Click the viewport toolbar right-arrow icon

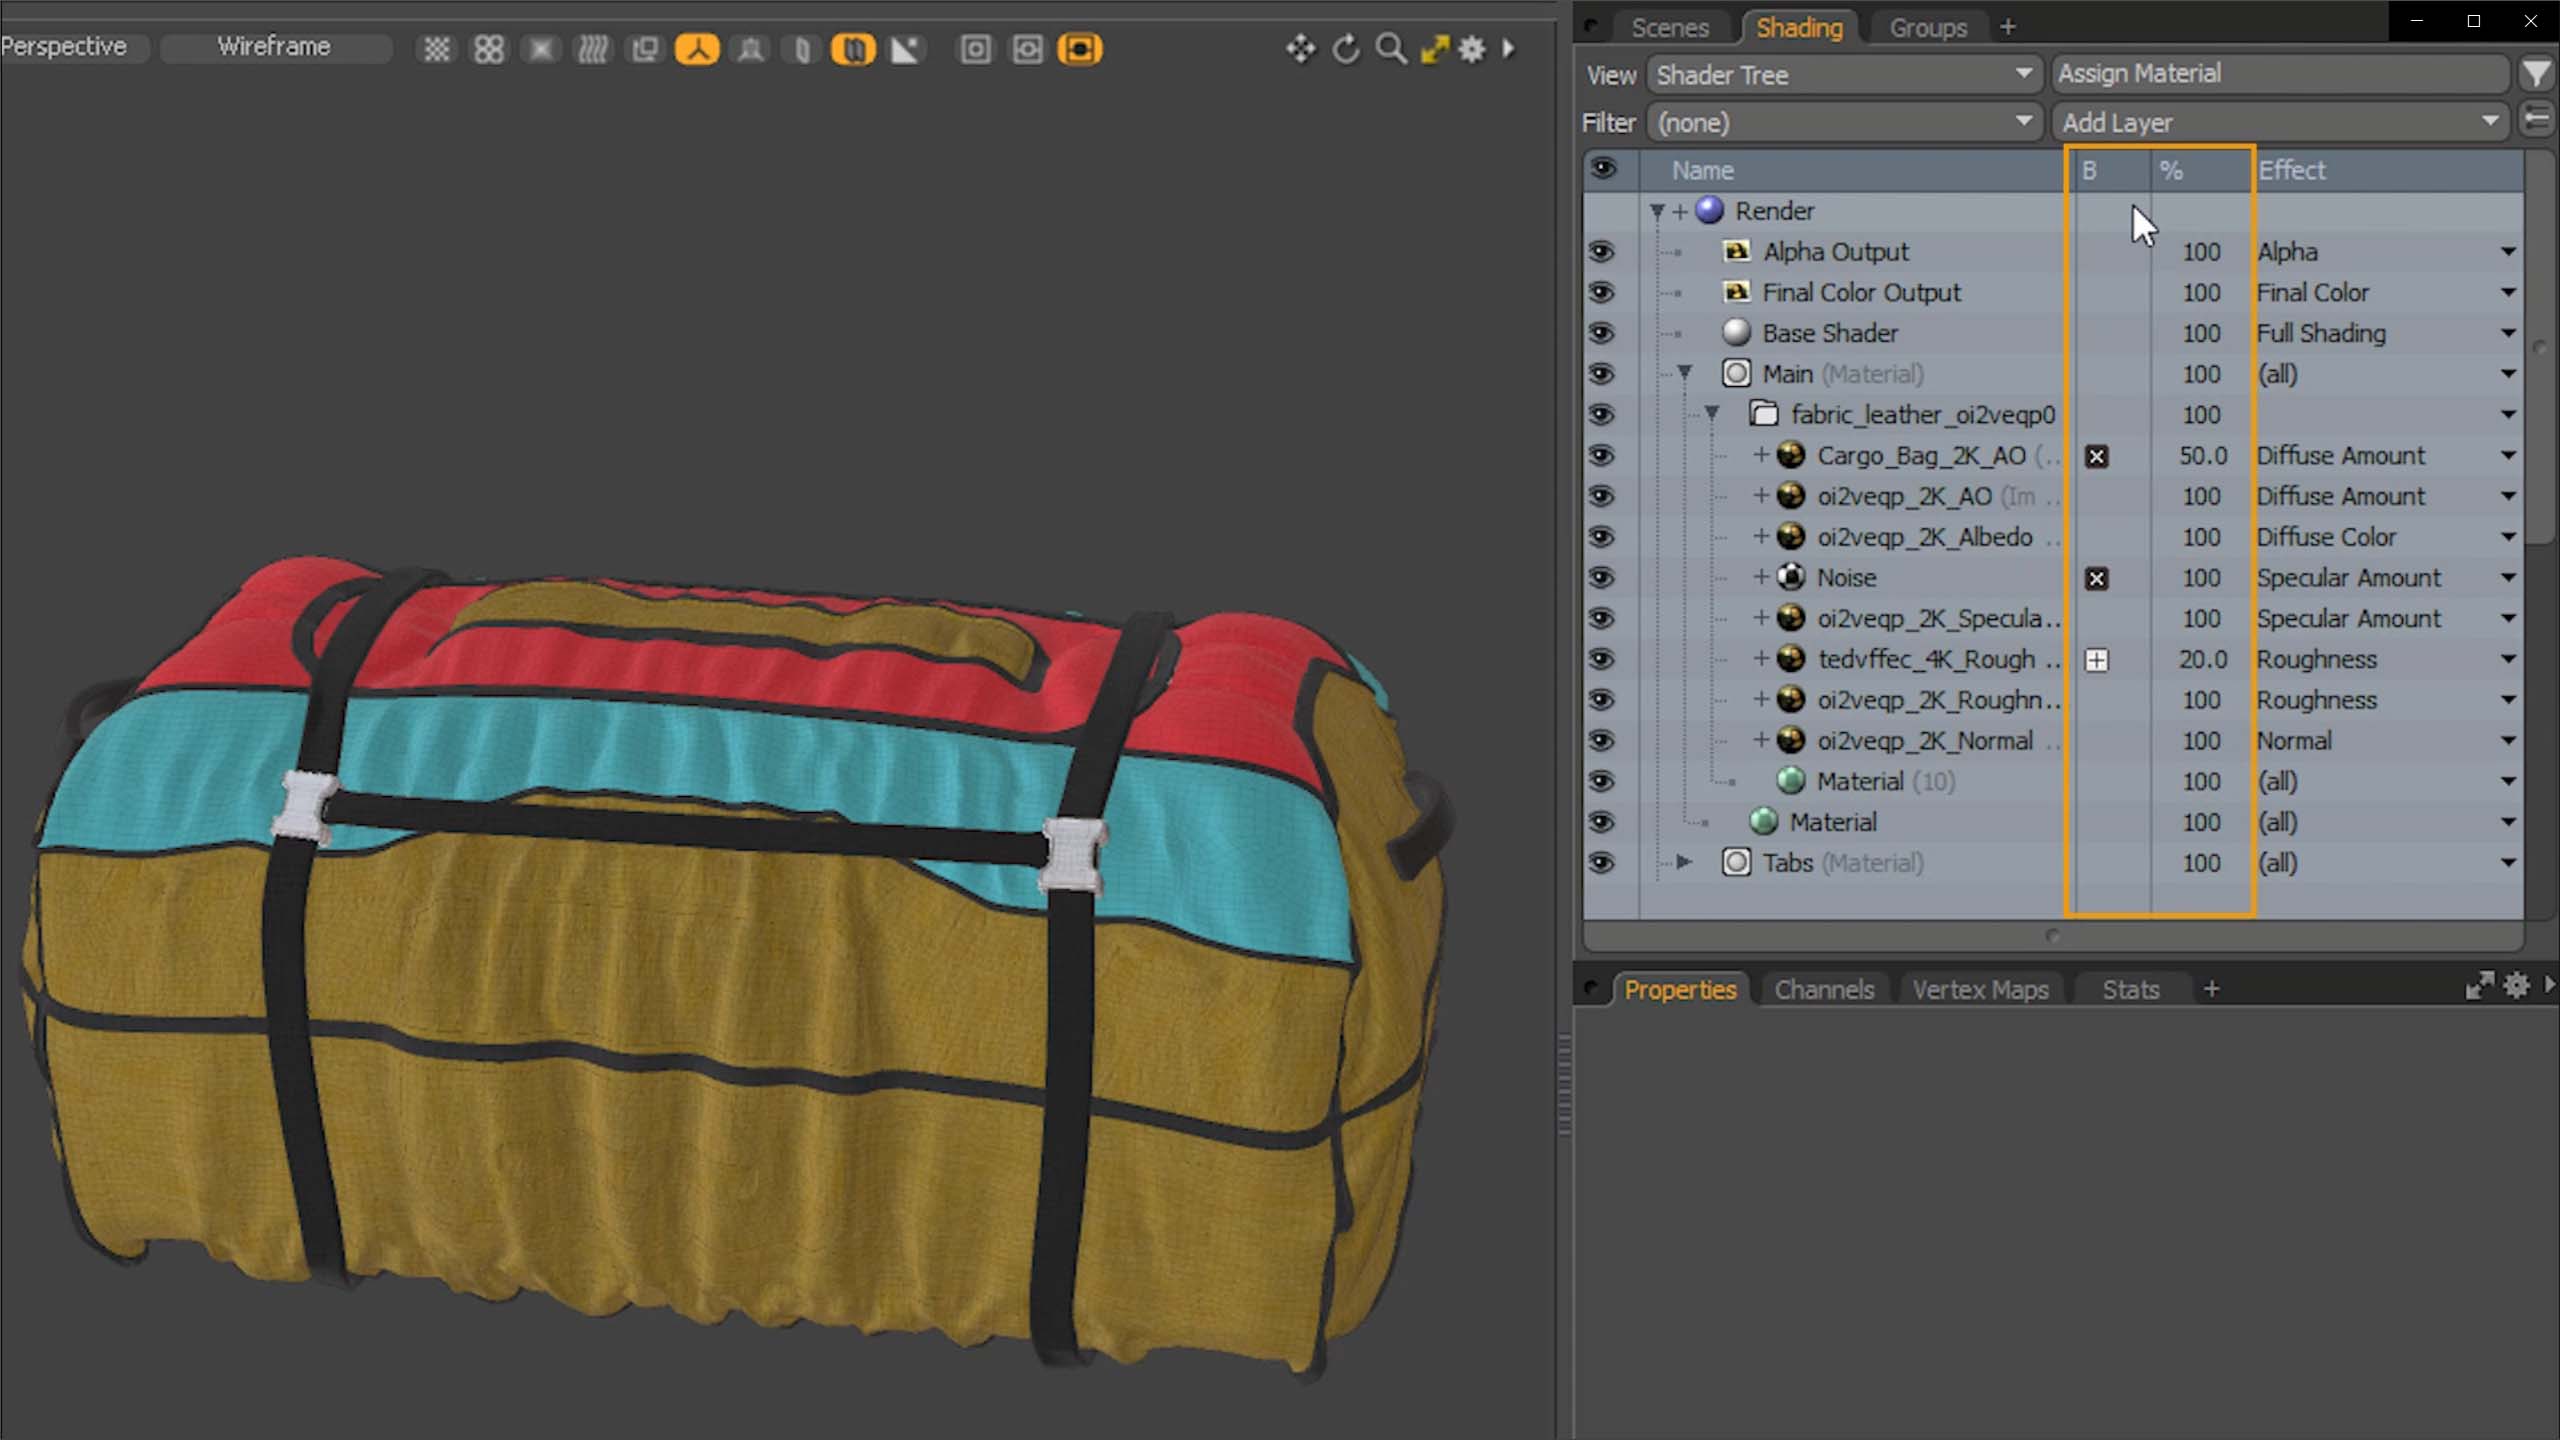coord(1508,48)
